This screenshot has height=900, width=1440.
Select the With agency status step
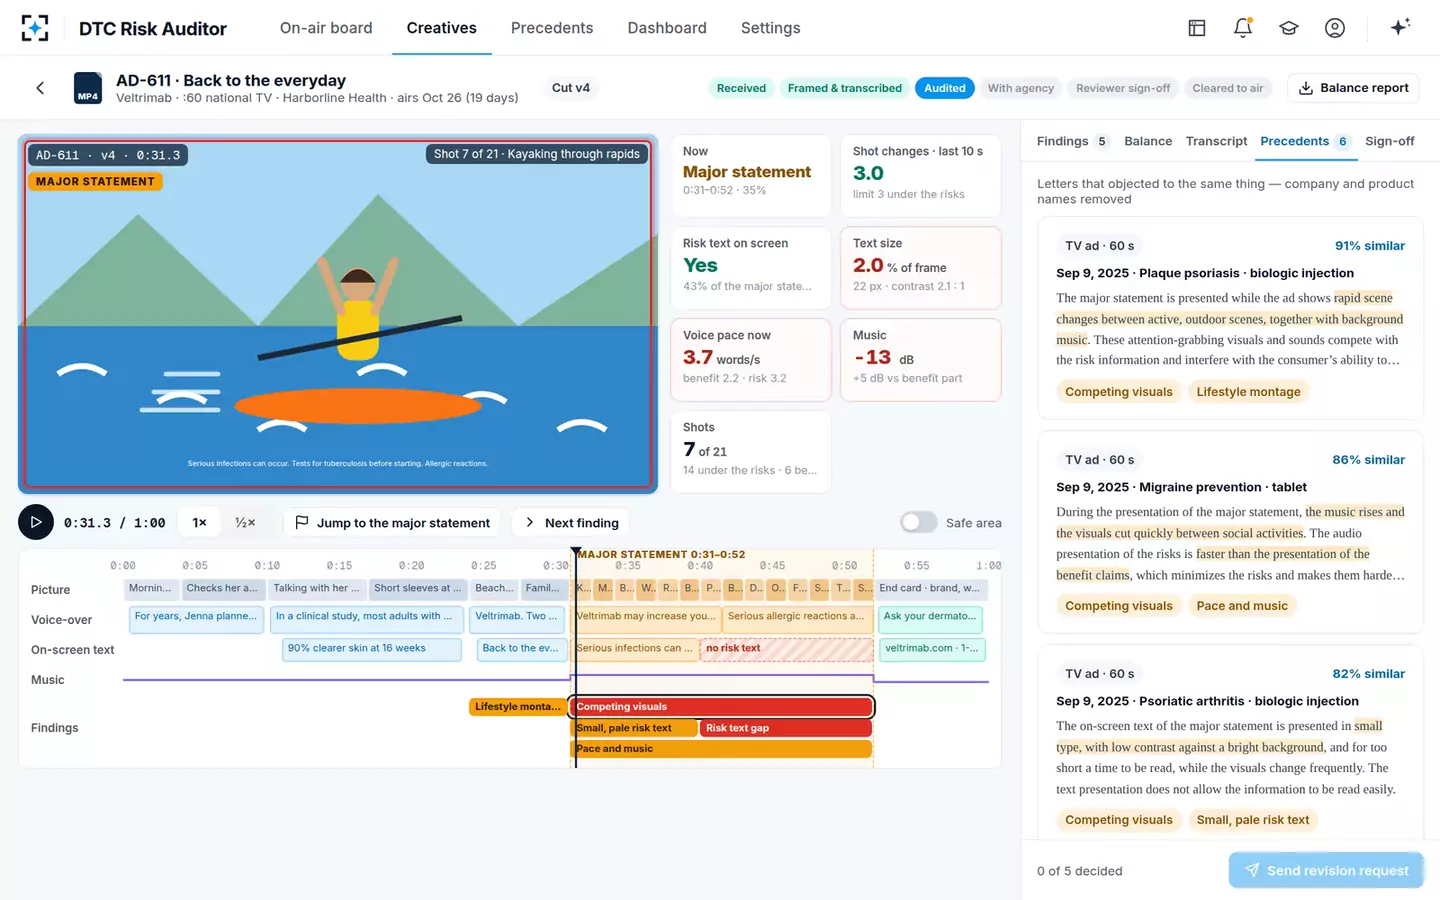click(1021, 88)
